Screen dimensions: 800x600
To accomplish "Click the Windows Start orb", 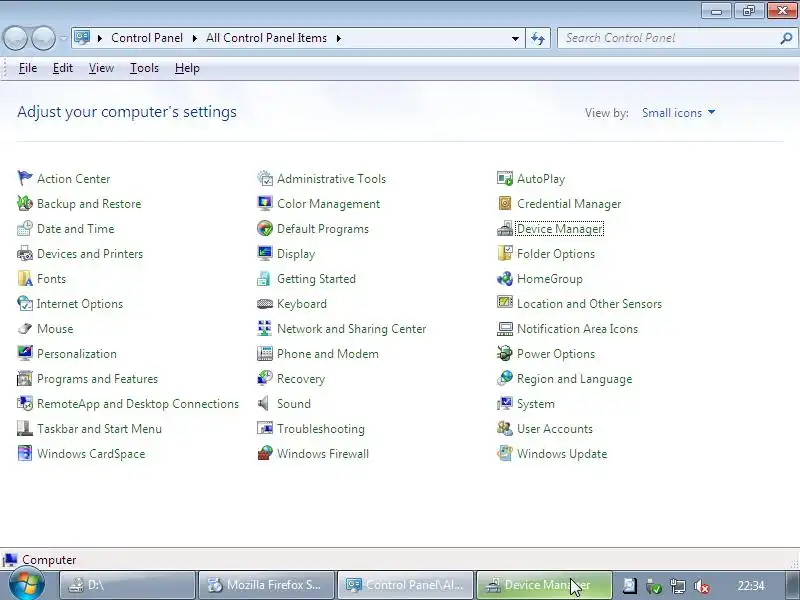I will (27, 585).
